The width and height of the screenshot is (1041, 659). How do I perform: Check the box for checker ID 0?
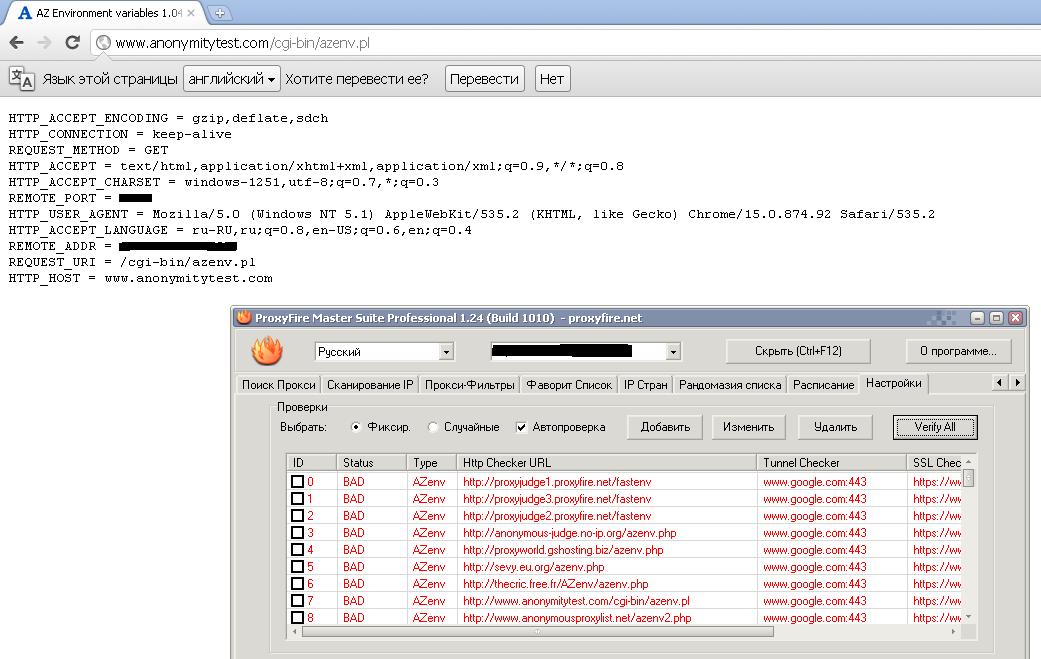pyautogui.click(x=297, y=482)
